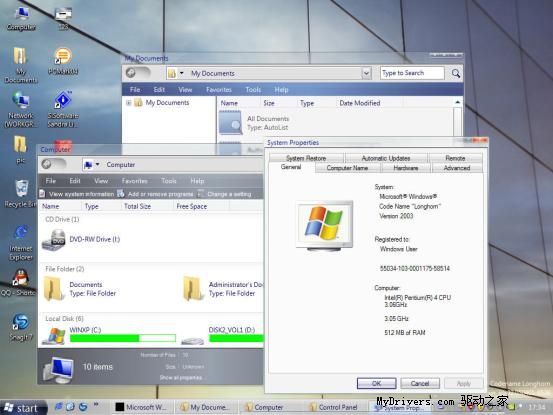Click the File Folder (2) group header
Screen dimensions: 553x415
pyautogui.click(x=65, y=269)
